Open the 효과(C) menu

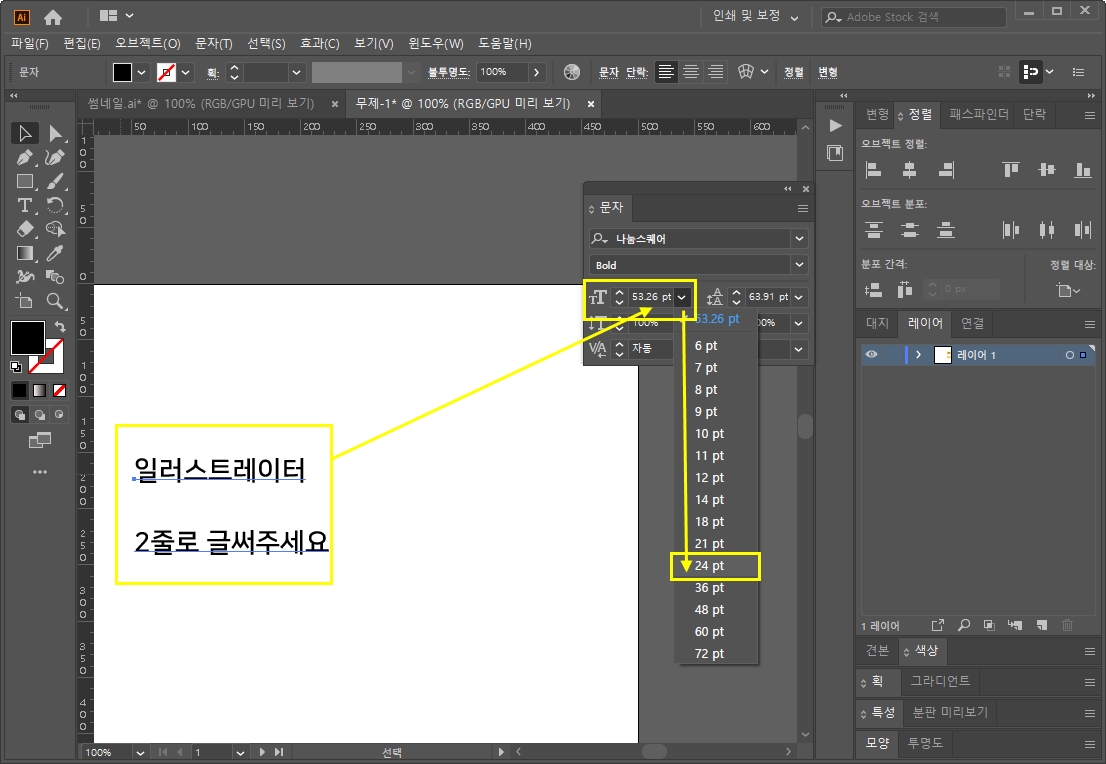click(320, 44)
